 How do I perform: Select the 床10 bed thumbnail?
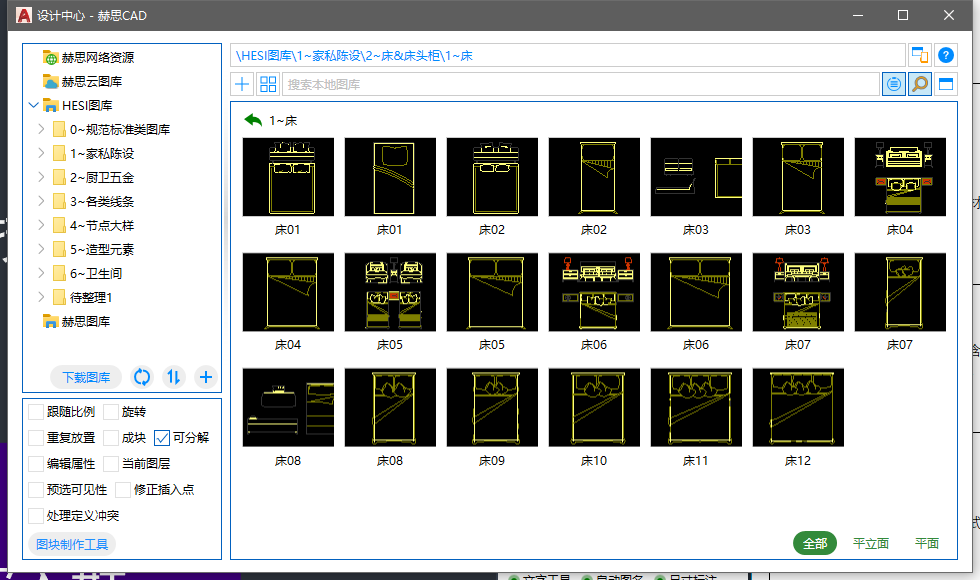pos(594,408)
